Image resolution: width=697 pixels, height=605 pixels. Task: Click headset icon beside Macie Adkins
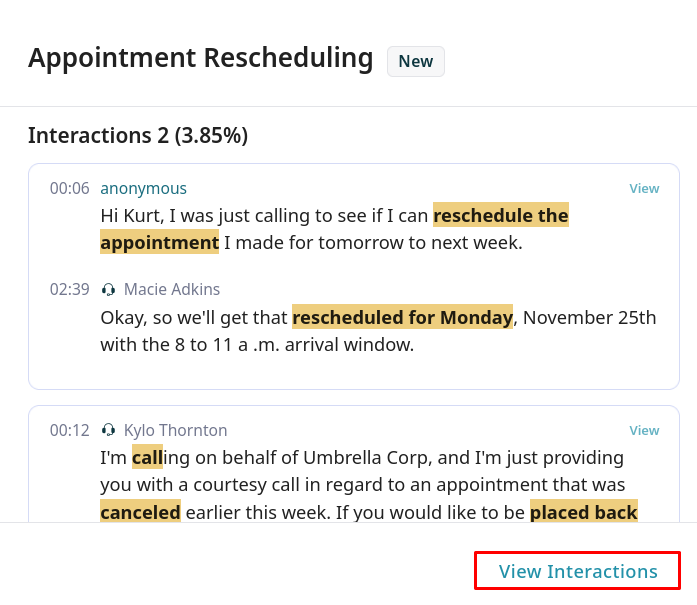tap(109, 290)
